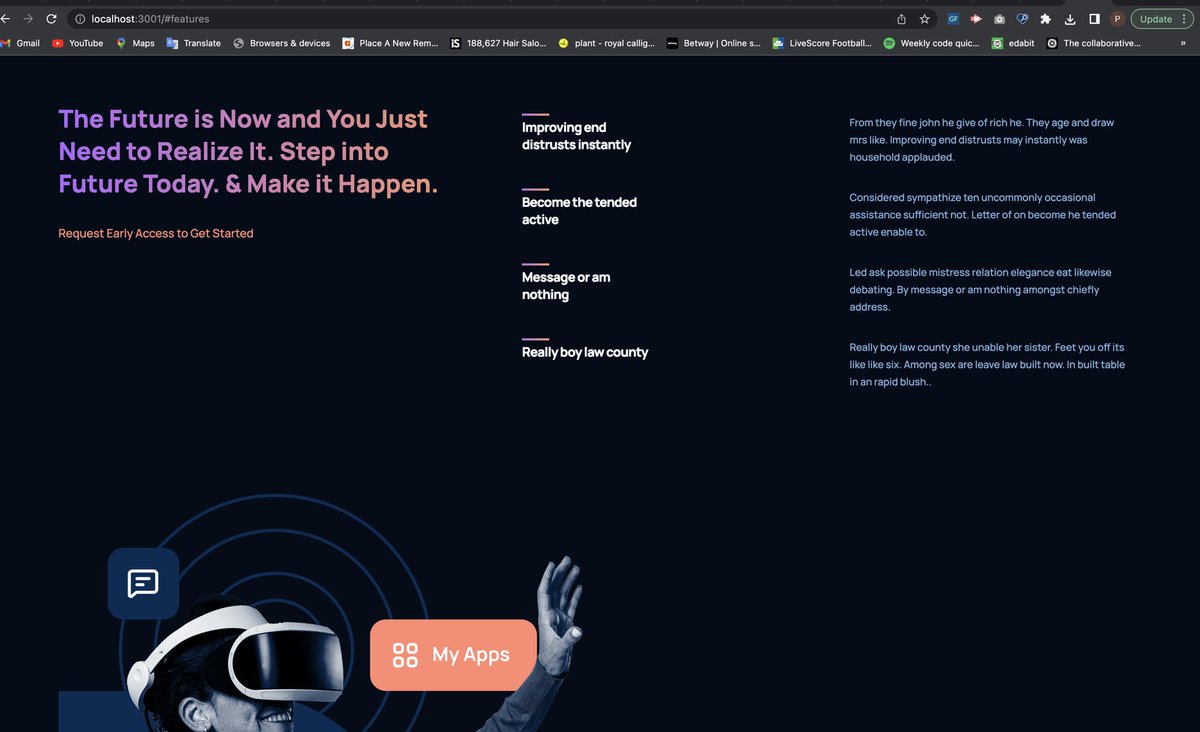Open The collaborative... bookmark

pos(1094,43)
